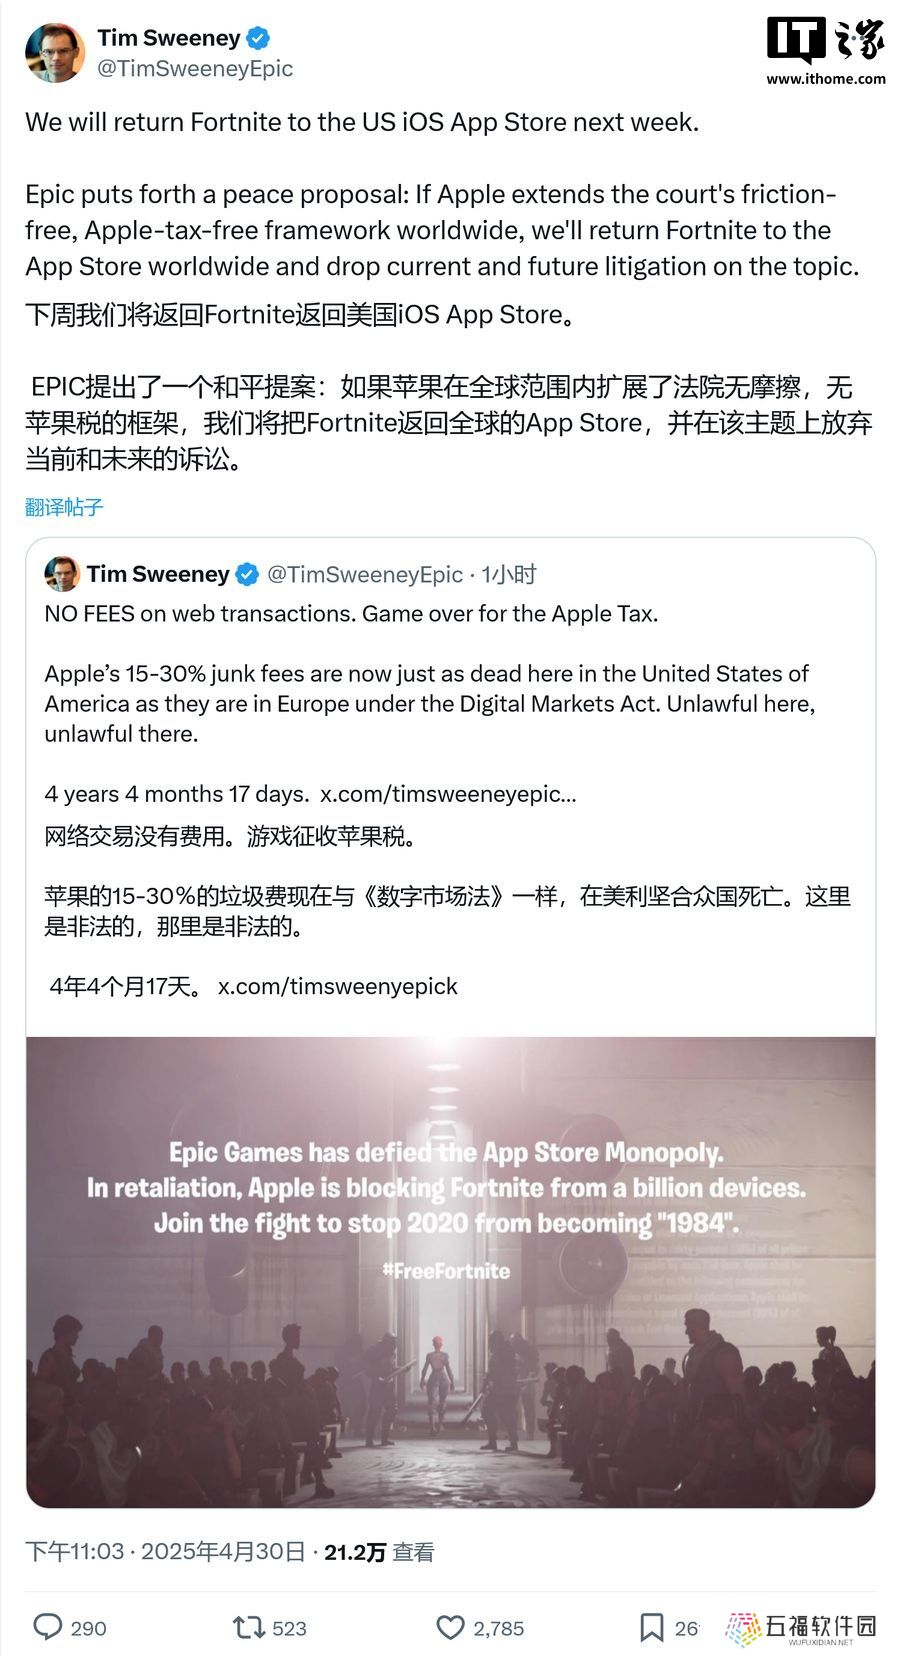Screen dimensions: 900x1656
Task: Click the translated x.com/timsweenyepick link
Action: coord(338,986)
